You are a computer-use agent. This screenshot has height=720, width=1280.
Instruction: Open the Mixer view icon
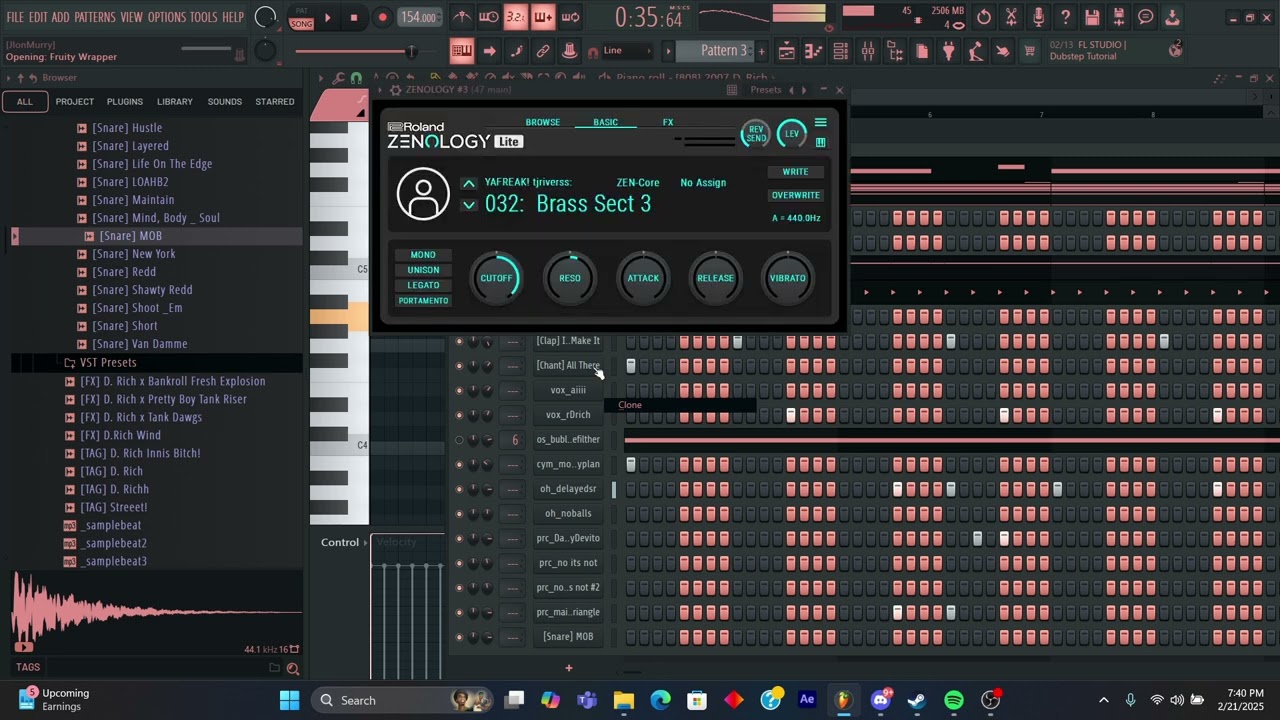coord(868,51)
